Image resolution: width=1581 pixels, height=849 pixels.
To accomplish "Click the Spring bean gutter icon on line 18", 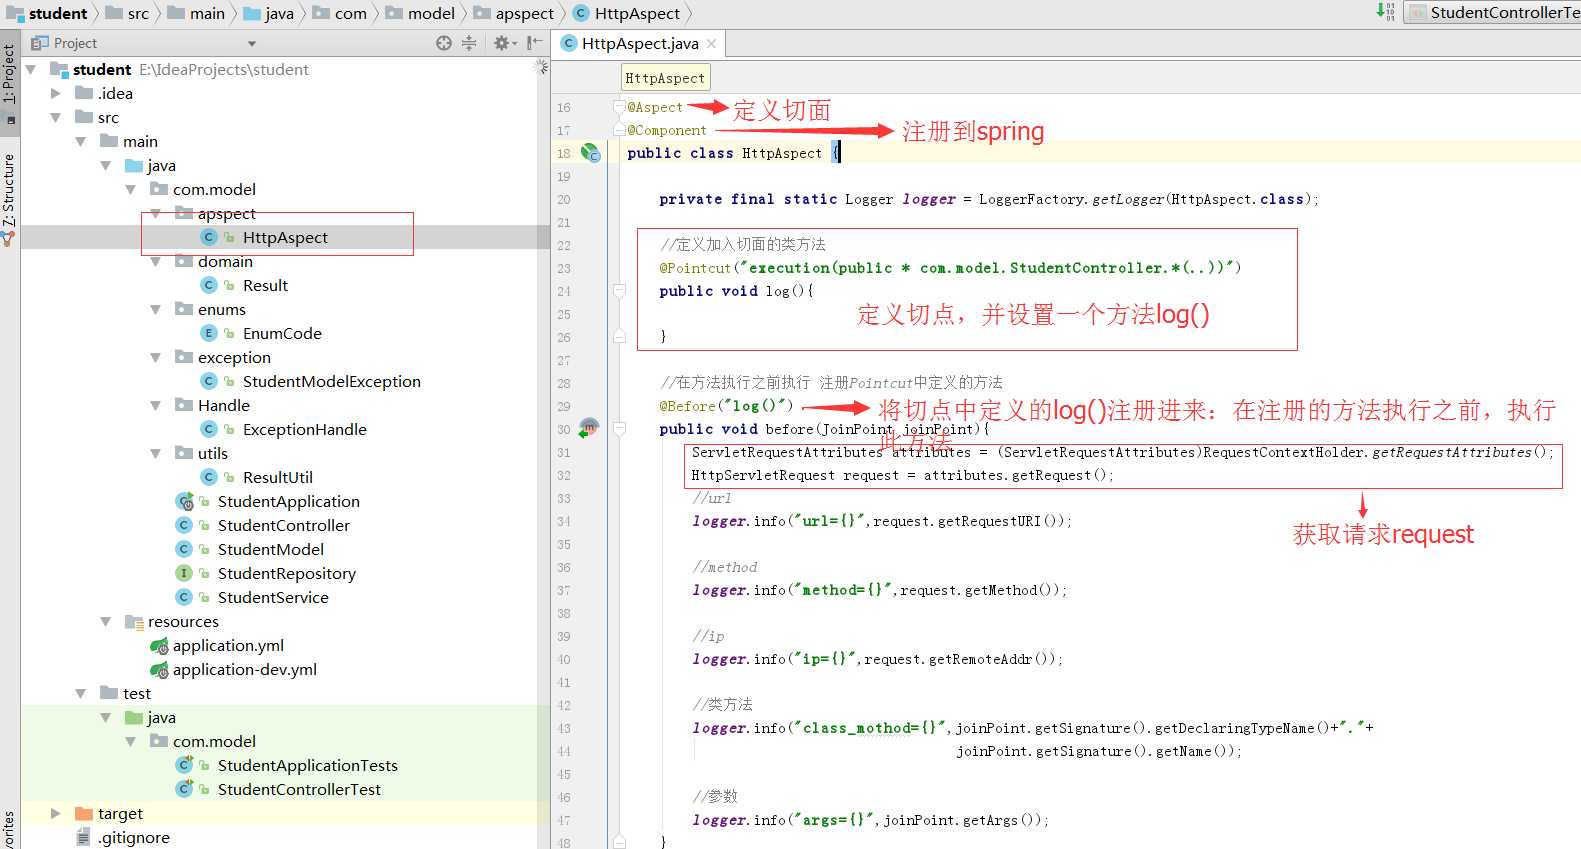I will tap(591, 153).
